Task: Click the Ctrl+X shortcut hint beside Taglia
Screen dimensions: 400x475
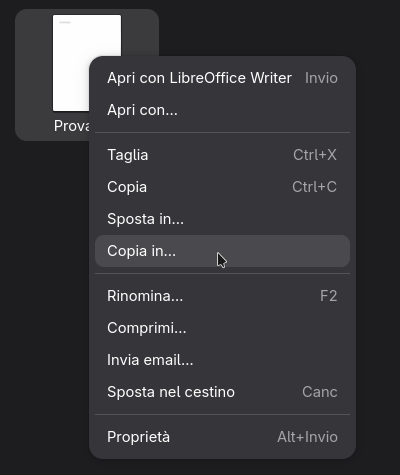Action: coord(315,155)
